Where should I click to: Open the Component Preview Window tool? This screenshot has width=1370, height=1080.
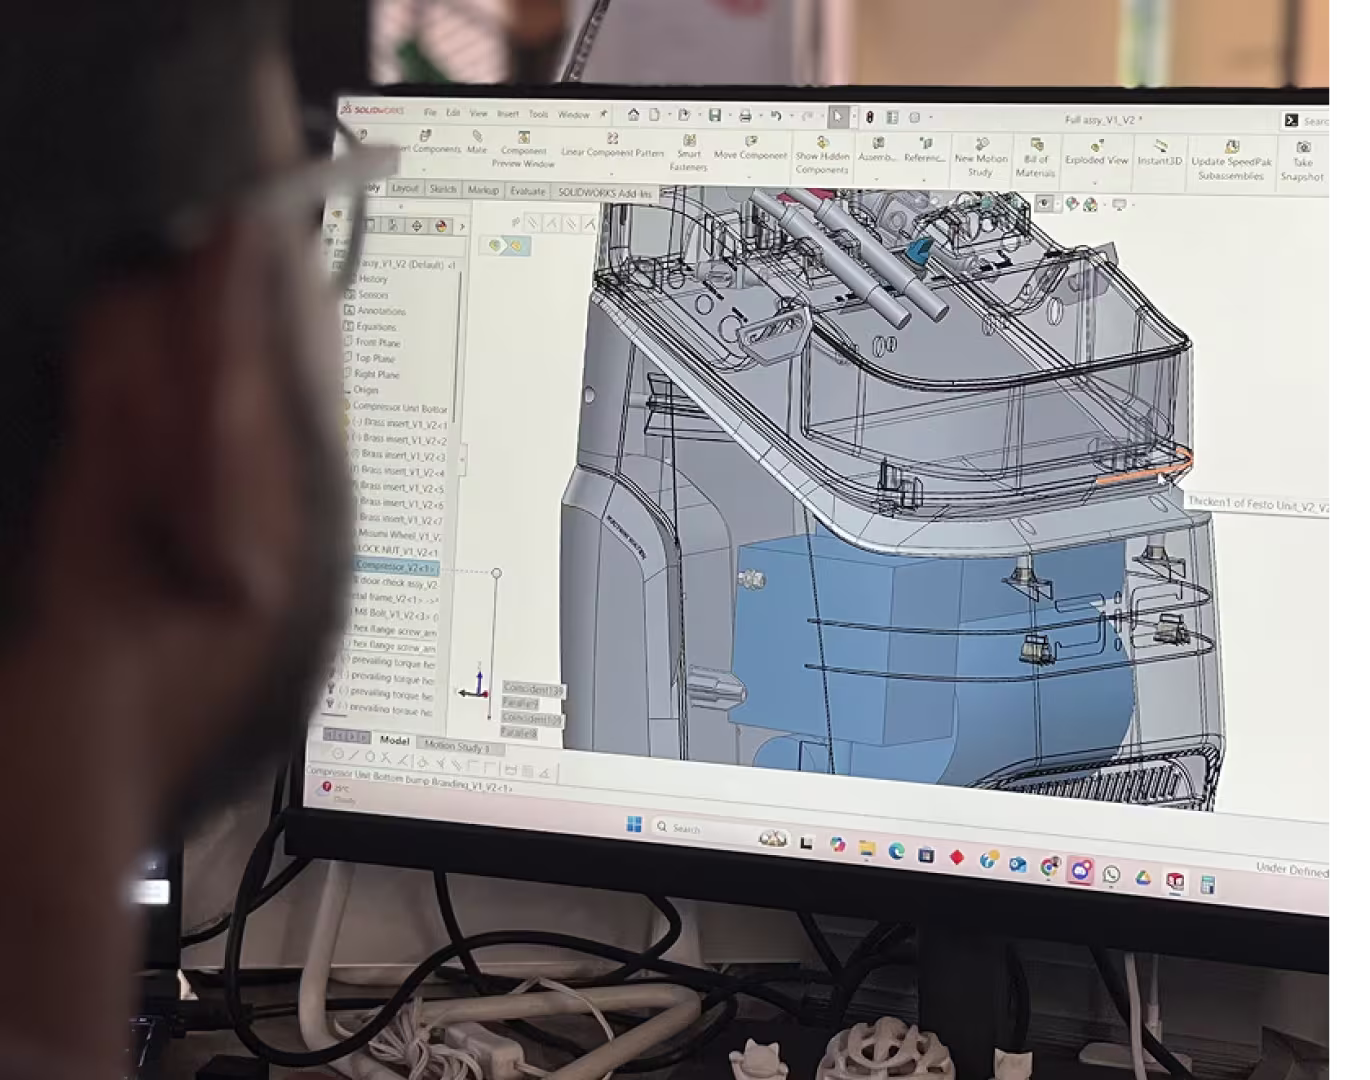(x=524, y=152)
